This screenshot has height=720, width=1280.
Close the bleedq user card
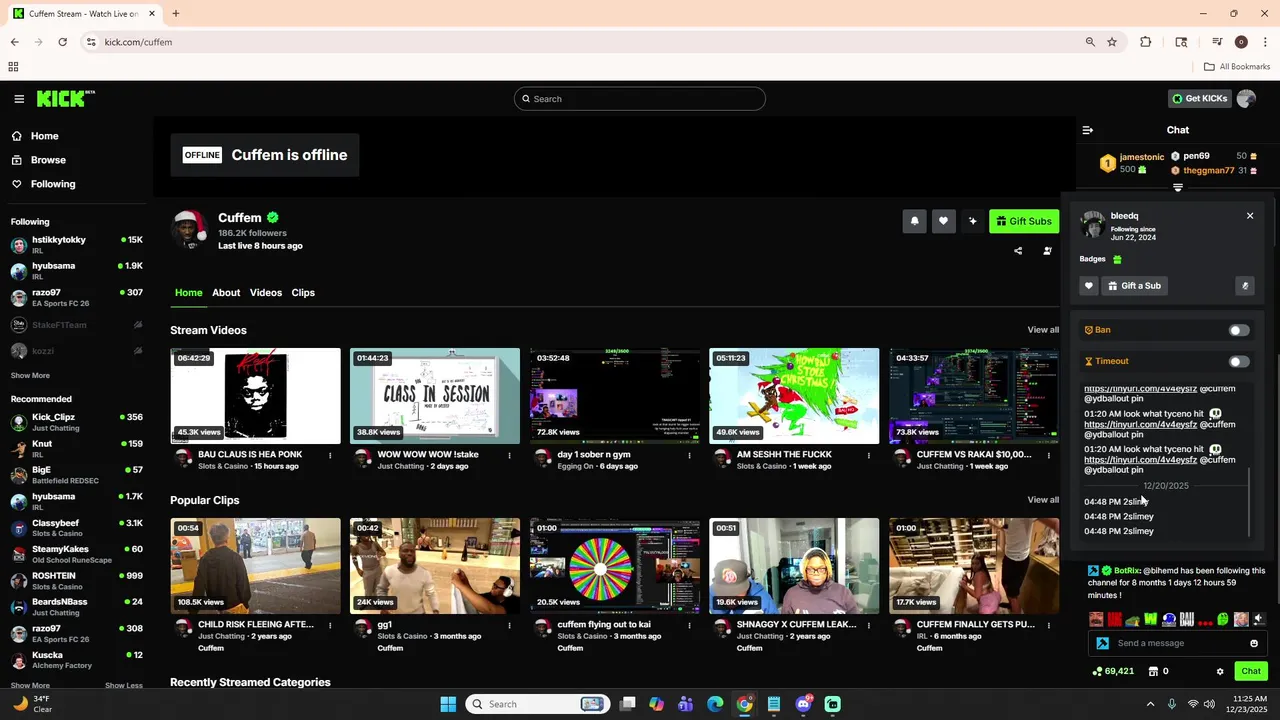pos(1250,216)
